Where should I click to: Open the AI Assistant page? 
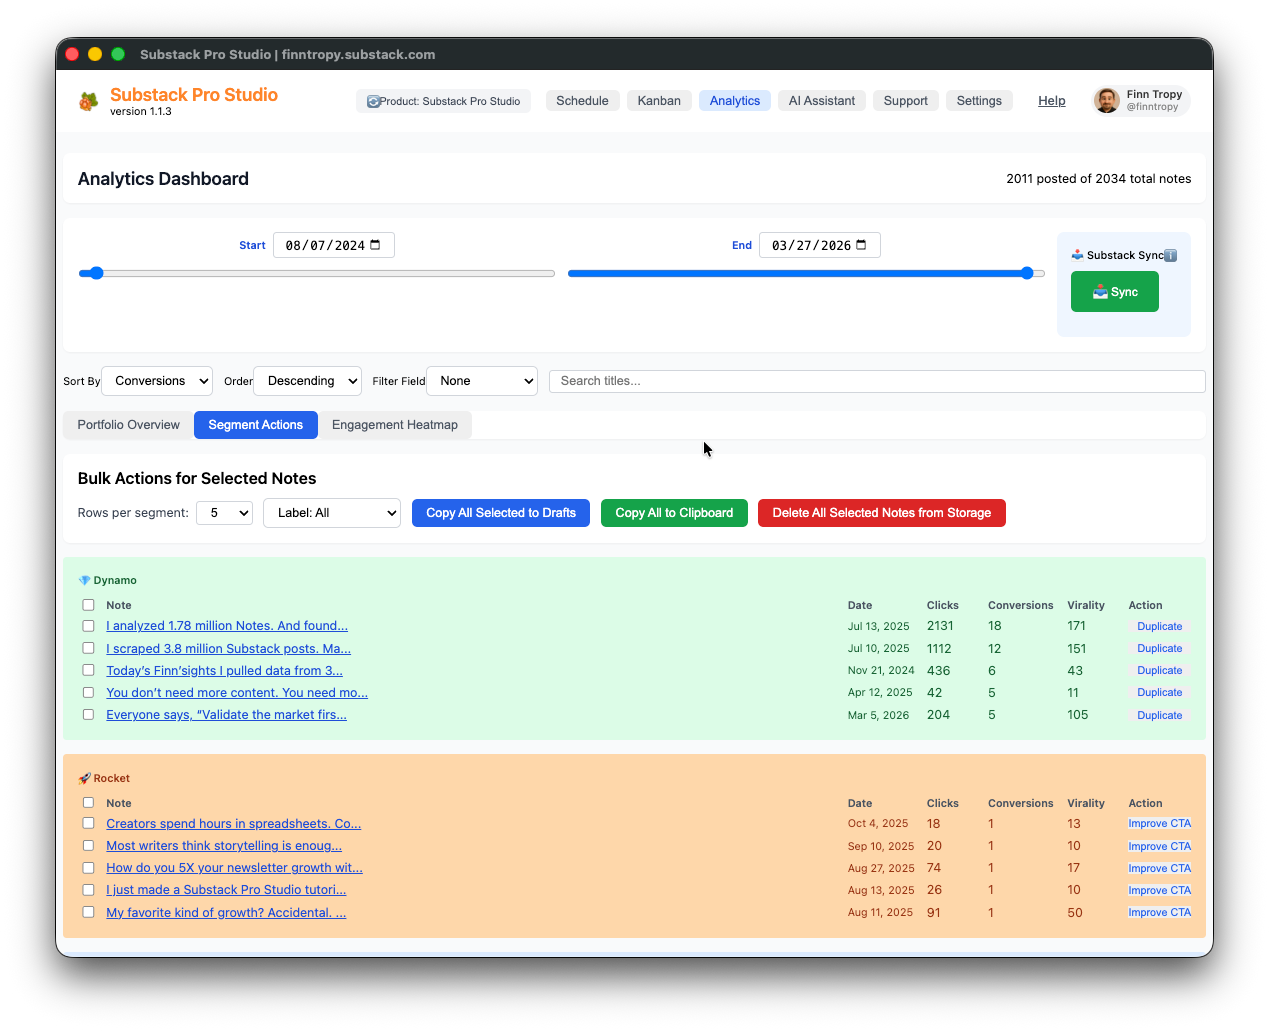tap(822, 101)
